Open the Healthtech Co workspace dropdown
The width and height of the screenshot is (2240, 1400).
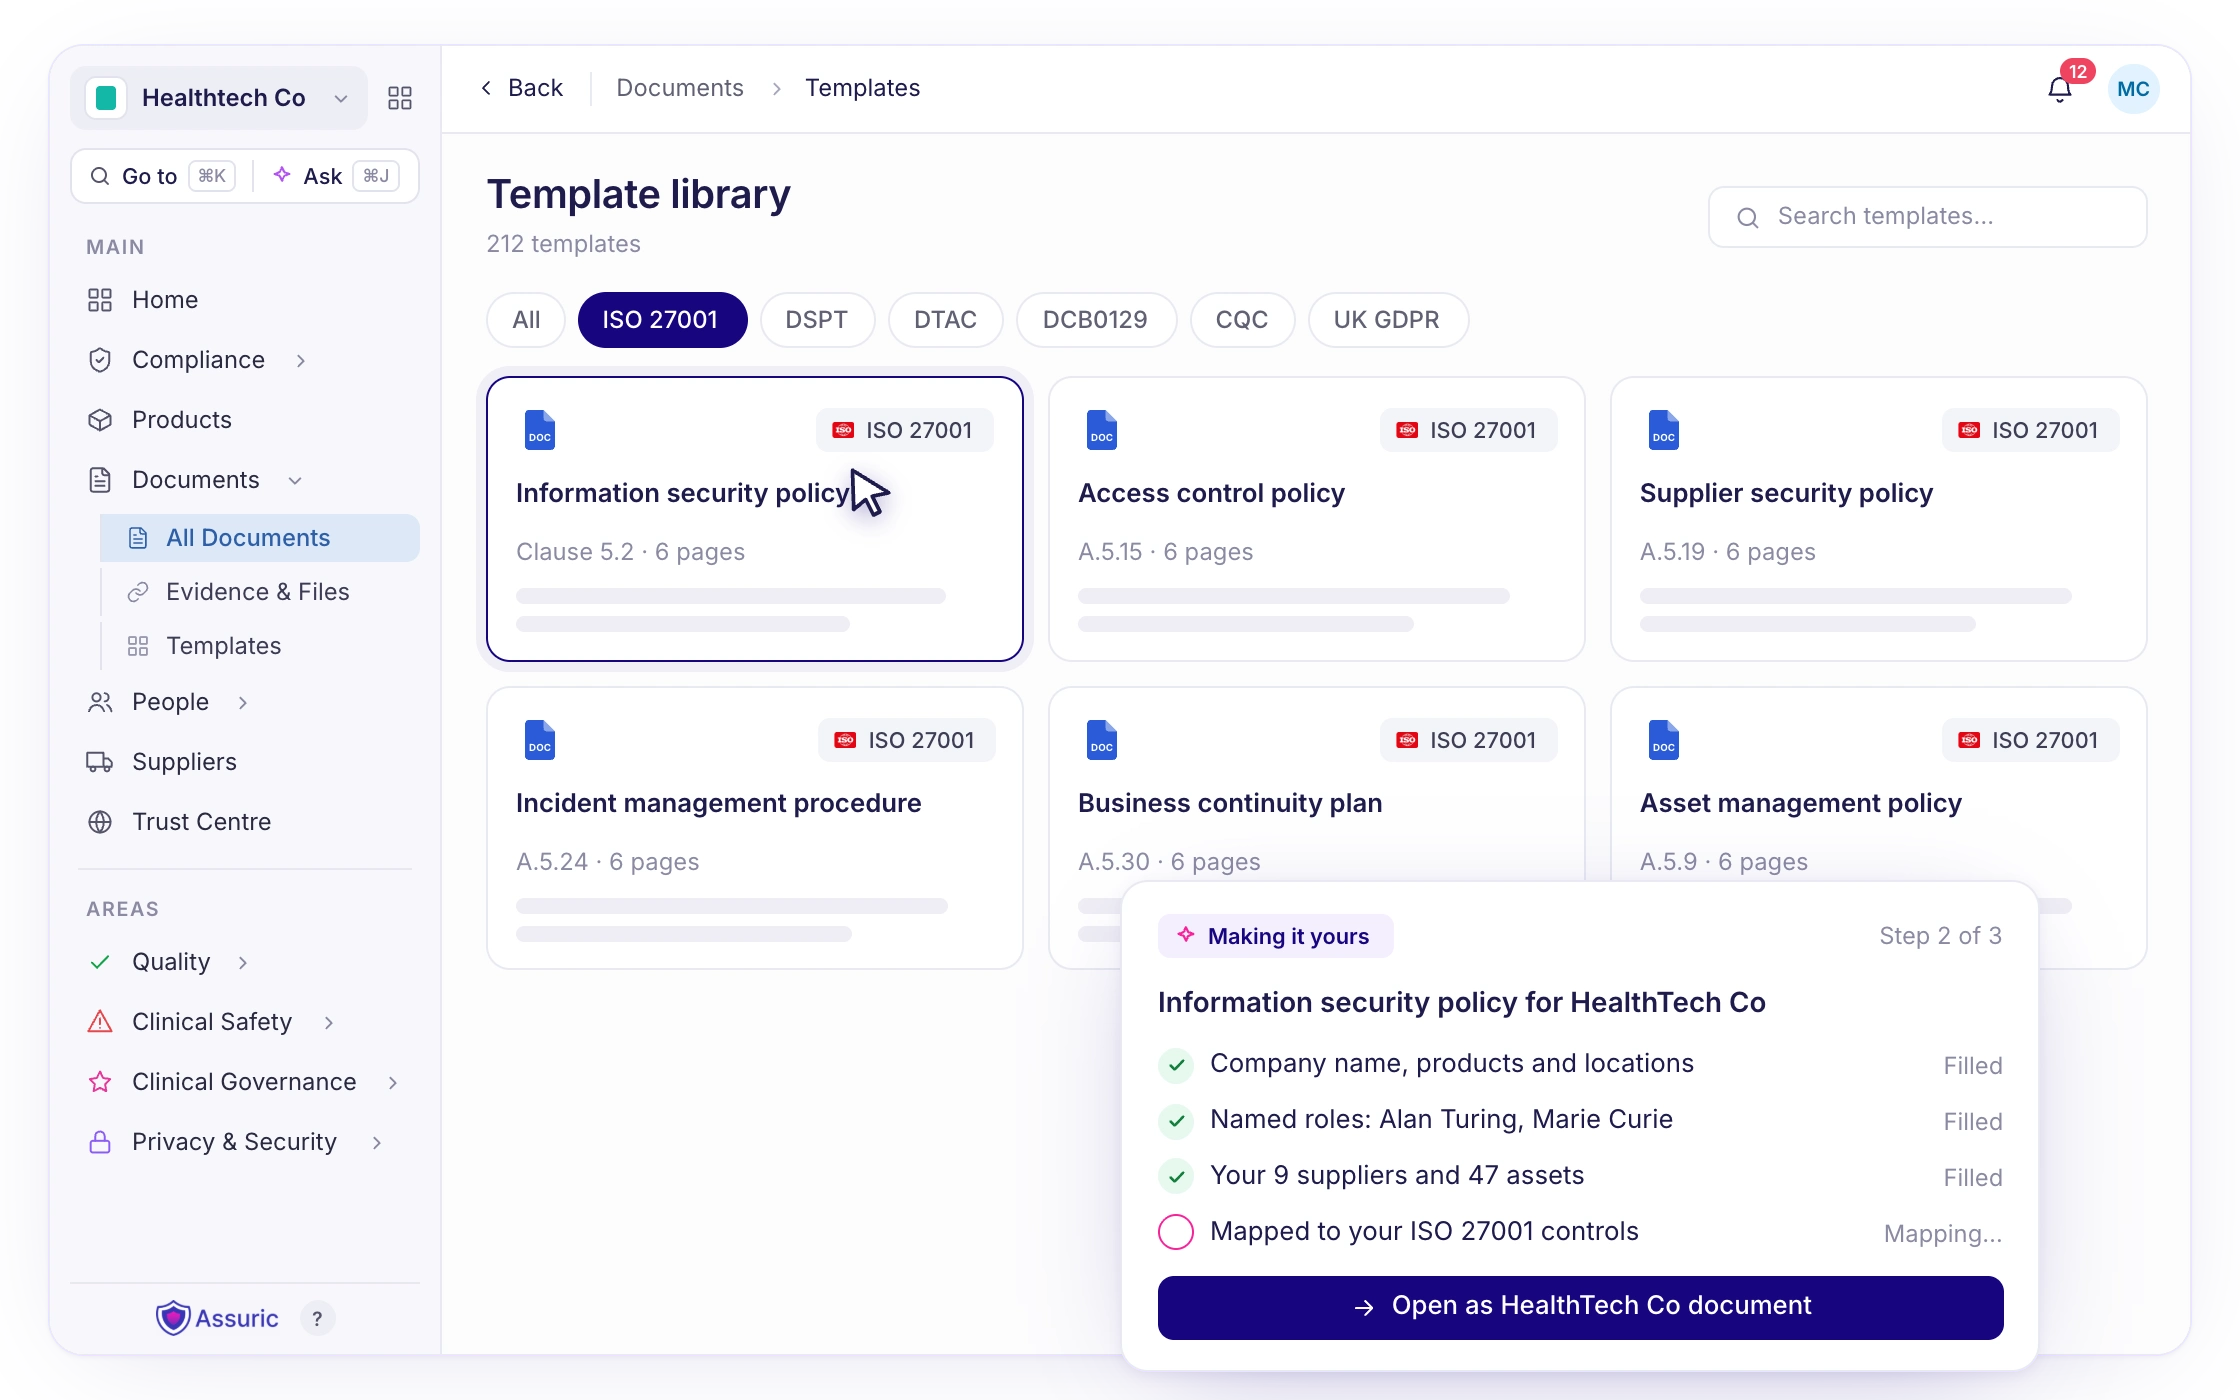coord(219,98)
